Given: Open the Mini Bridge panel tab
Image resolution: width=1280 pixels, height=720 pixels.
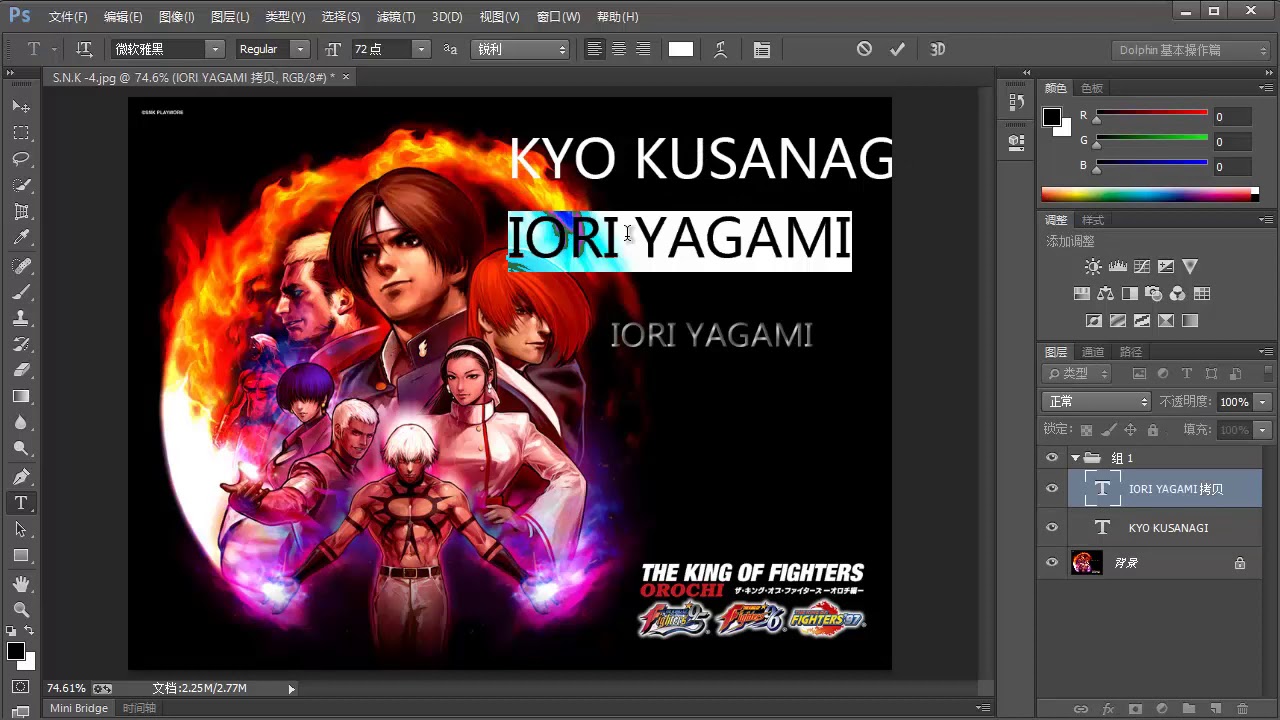Looking at the screenshot, I should pos(79,708).
